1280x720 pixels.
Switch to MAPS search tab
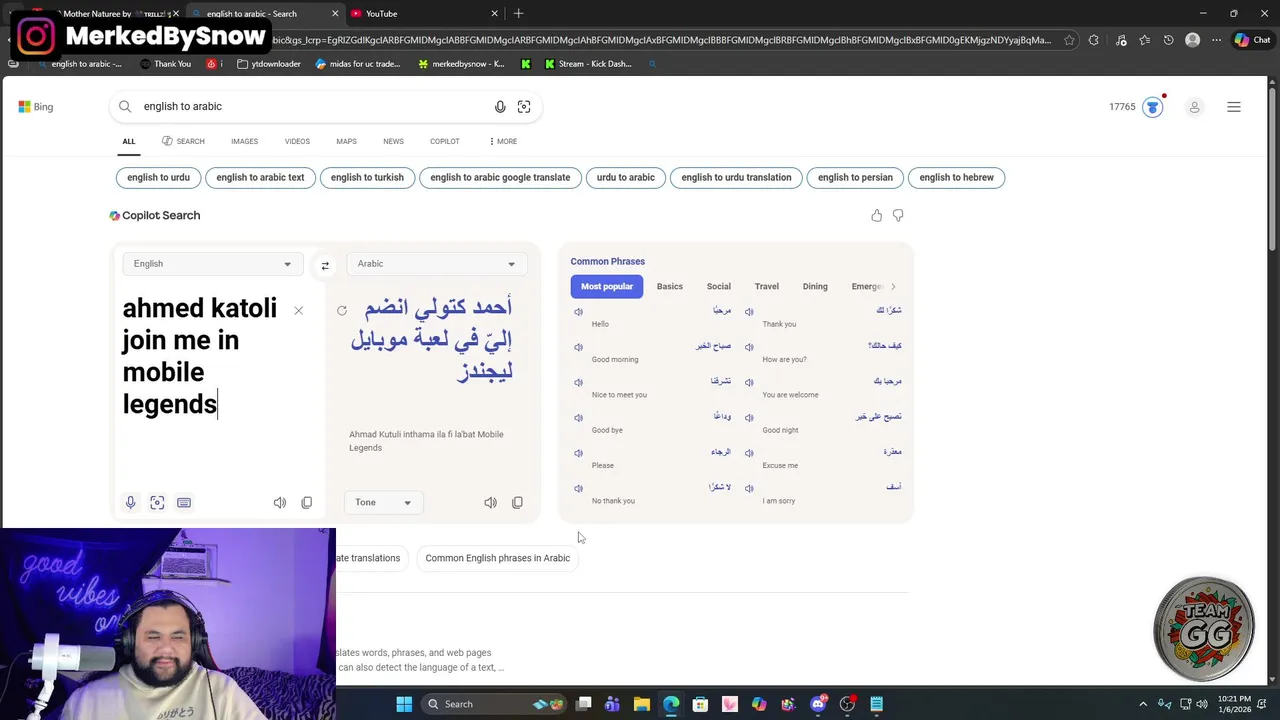(x=346, y=141)
